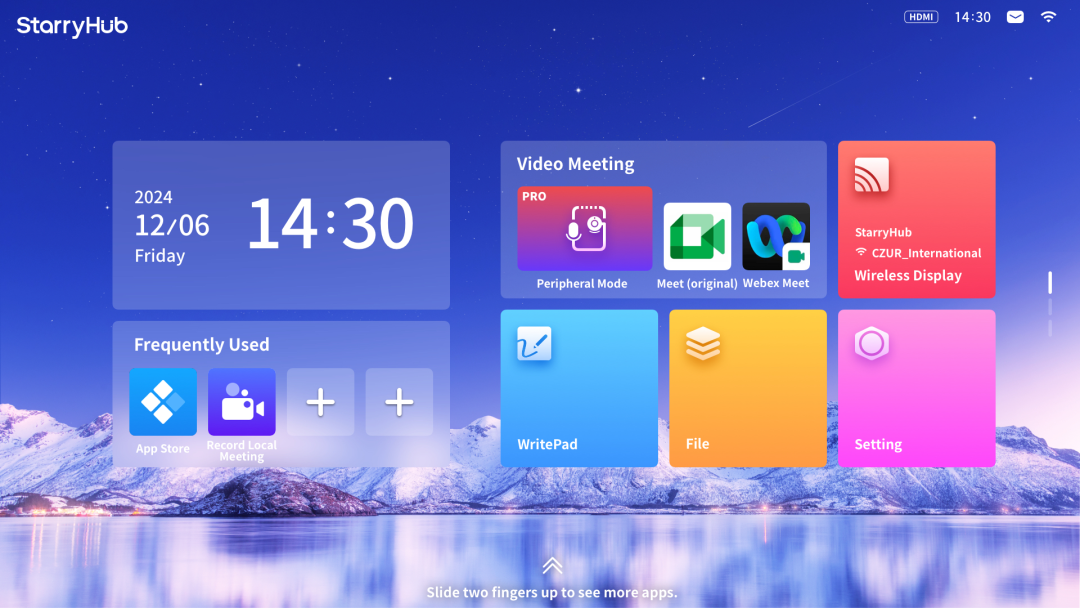Viewport: 1080px width, 608px height.
Task: Click the page indicator scrollbar
Action: [x=1050, y=303]
